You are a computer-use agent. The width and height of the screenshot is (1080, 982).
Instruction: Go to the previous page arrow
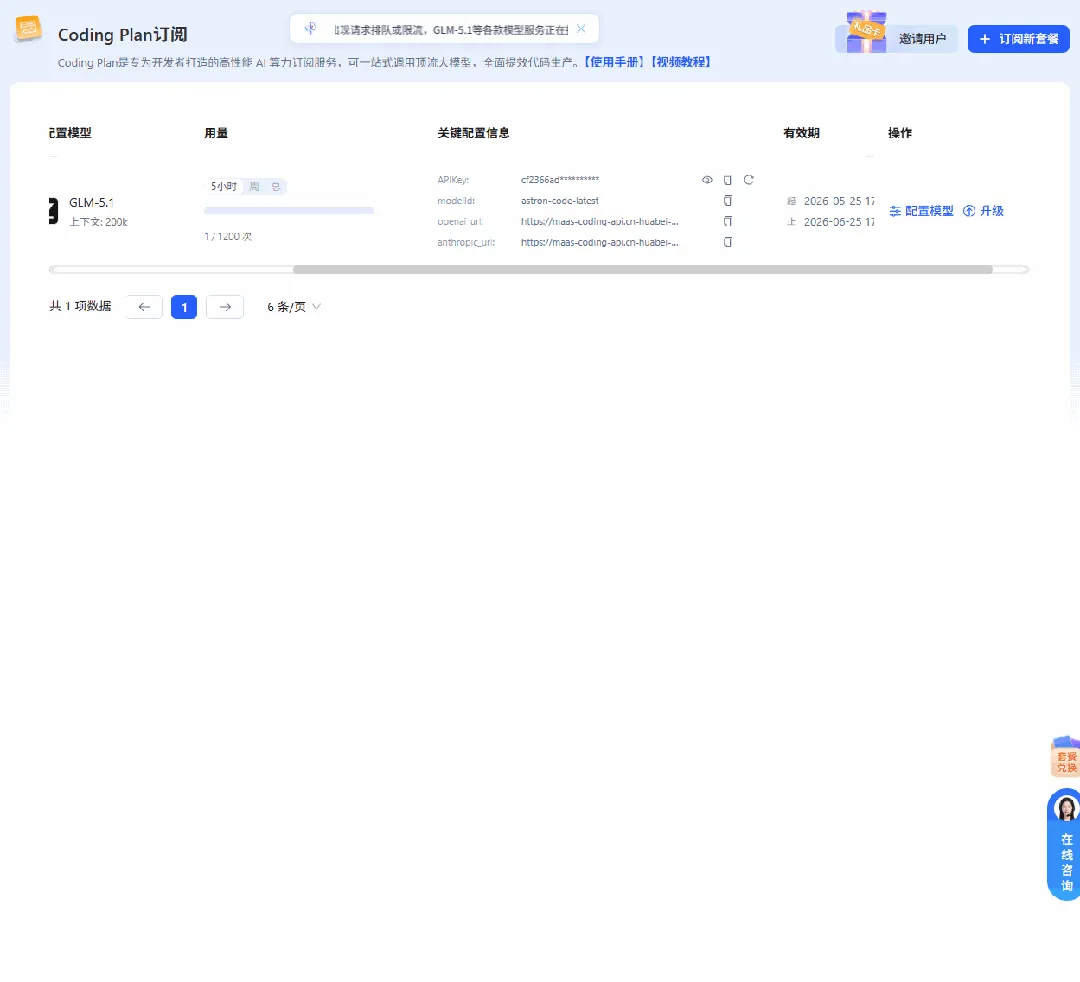(x=144, y=307)
